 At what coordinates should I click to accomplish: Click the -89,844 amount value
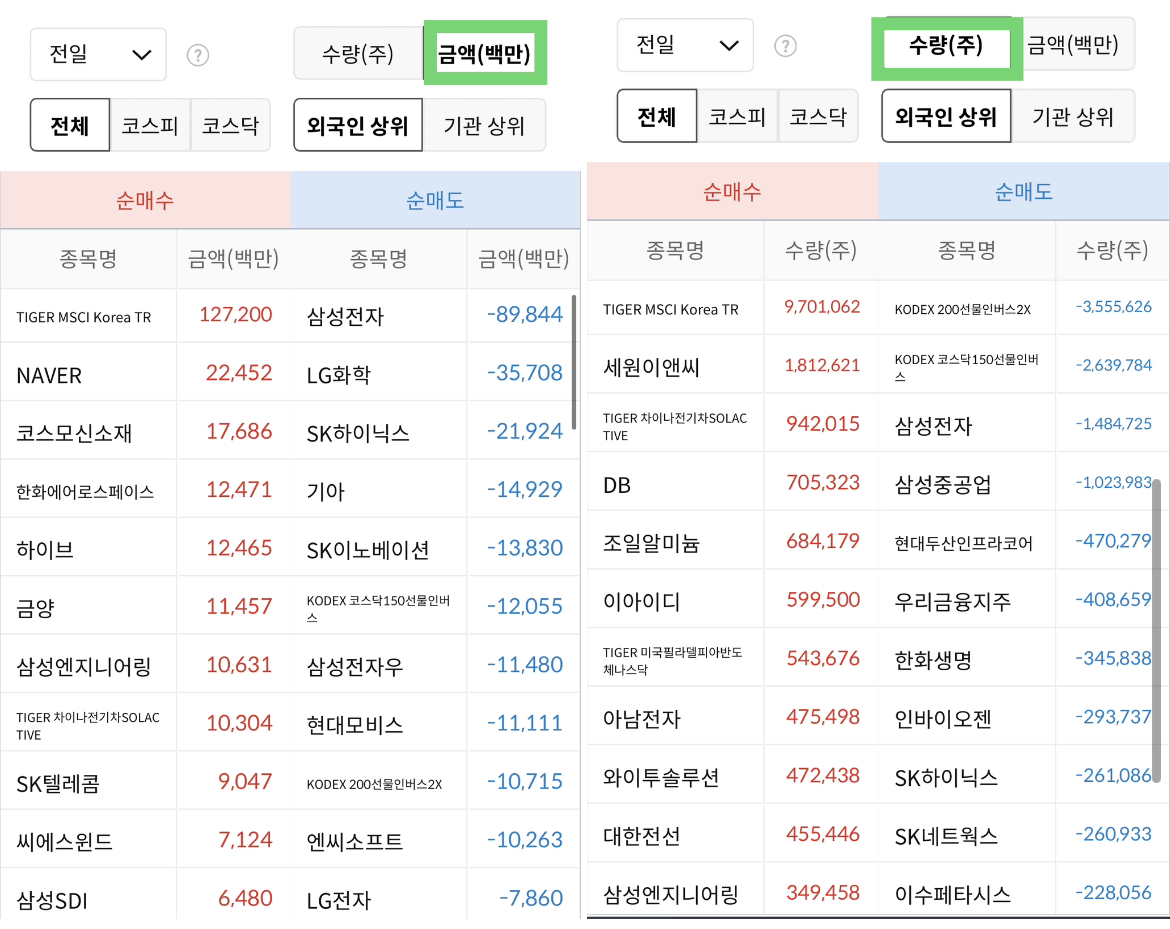click(x=525, y=314)
